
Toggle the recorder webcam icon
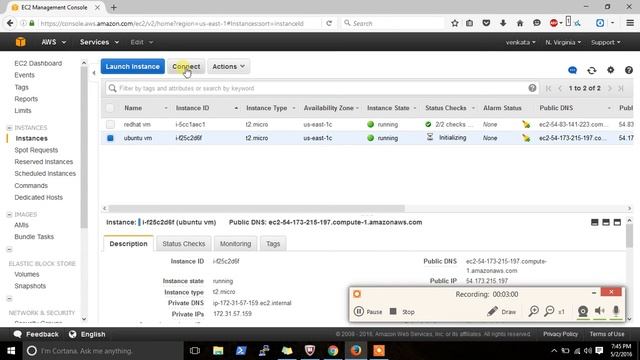pyautogui.click(x=583, y=311)
